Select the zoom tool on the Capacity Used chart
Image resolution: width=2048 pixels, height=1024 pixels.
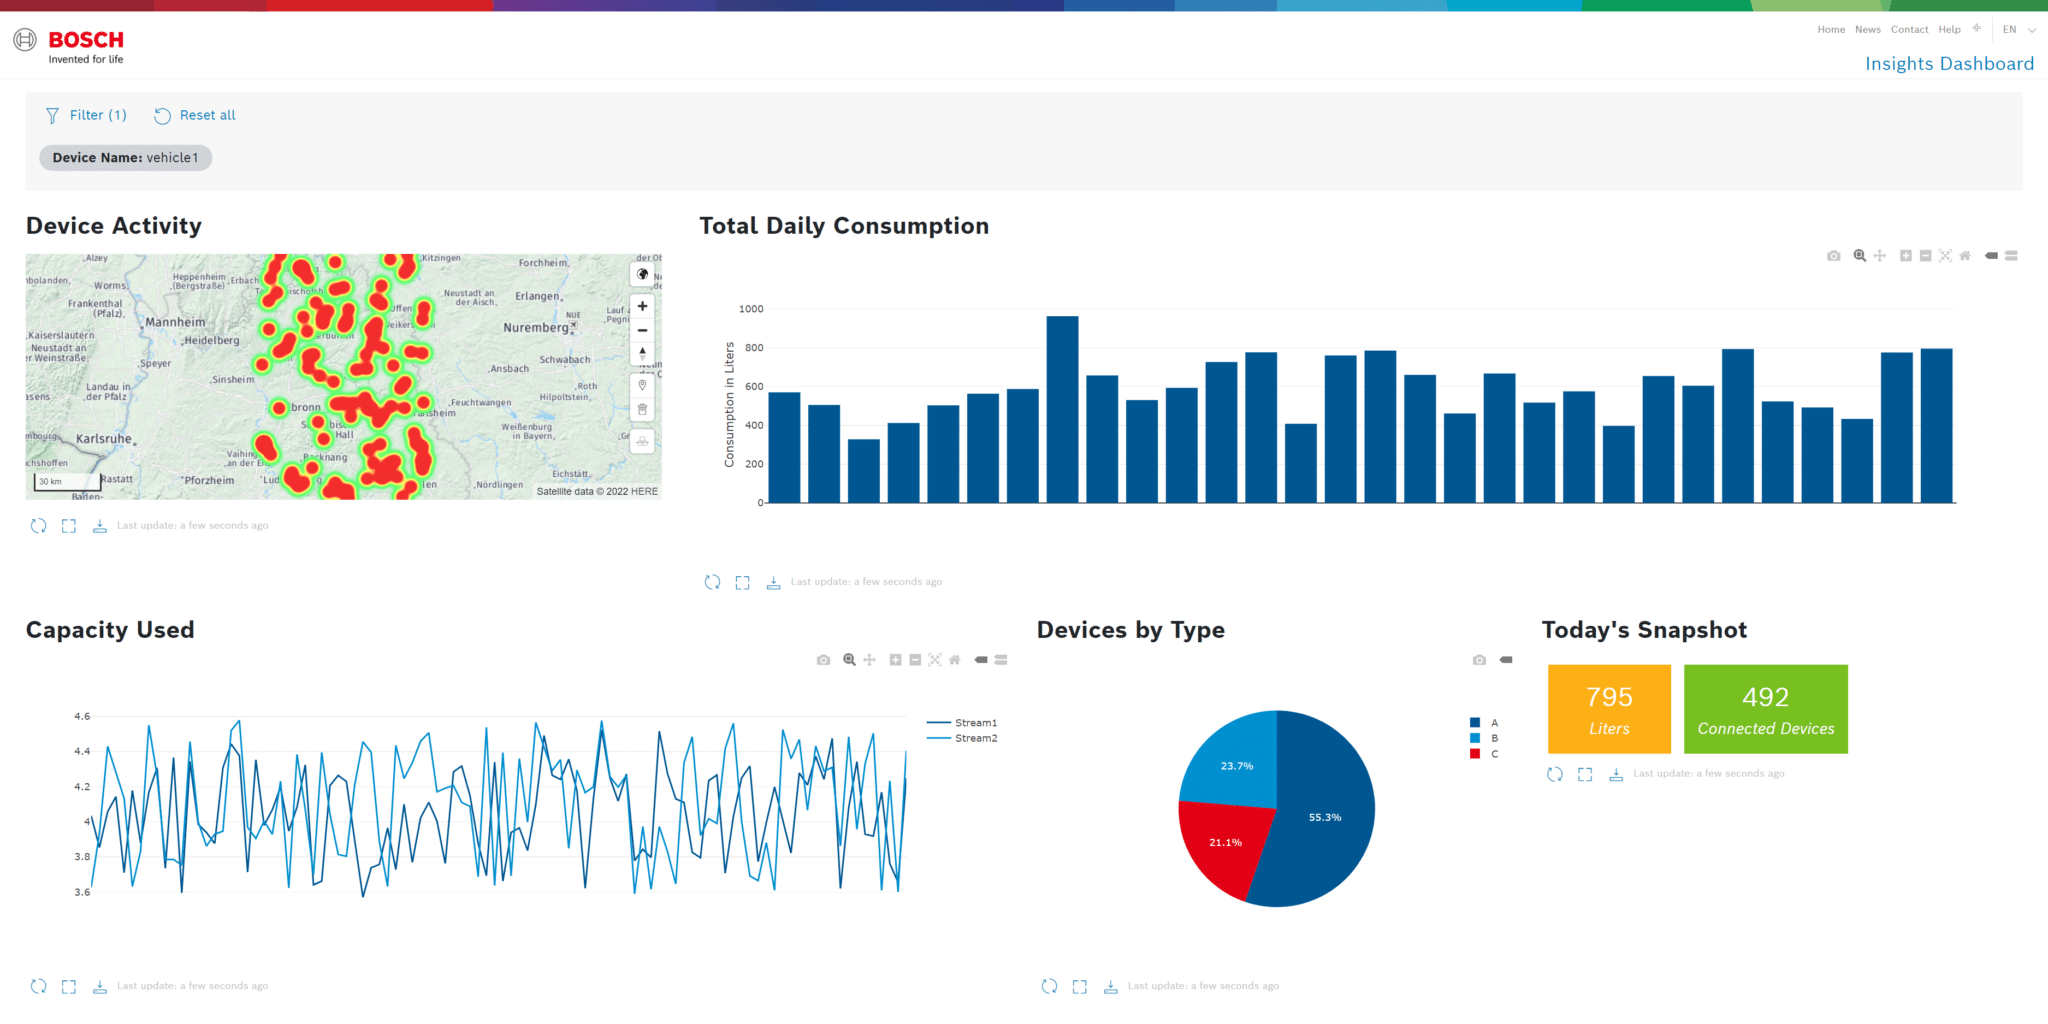tap(847, 659)
